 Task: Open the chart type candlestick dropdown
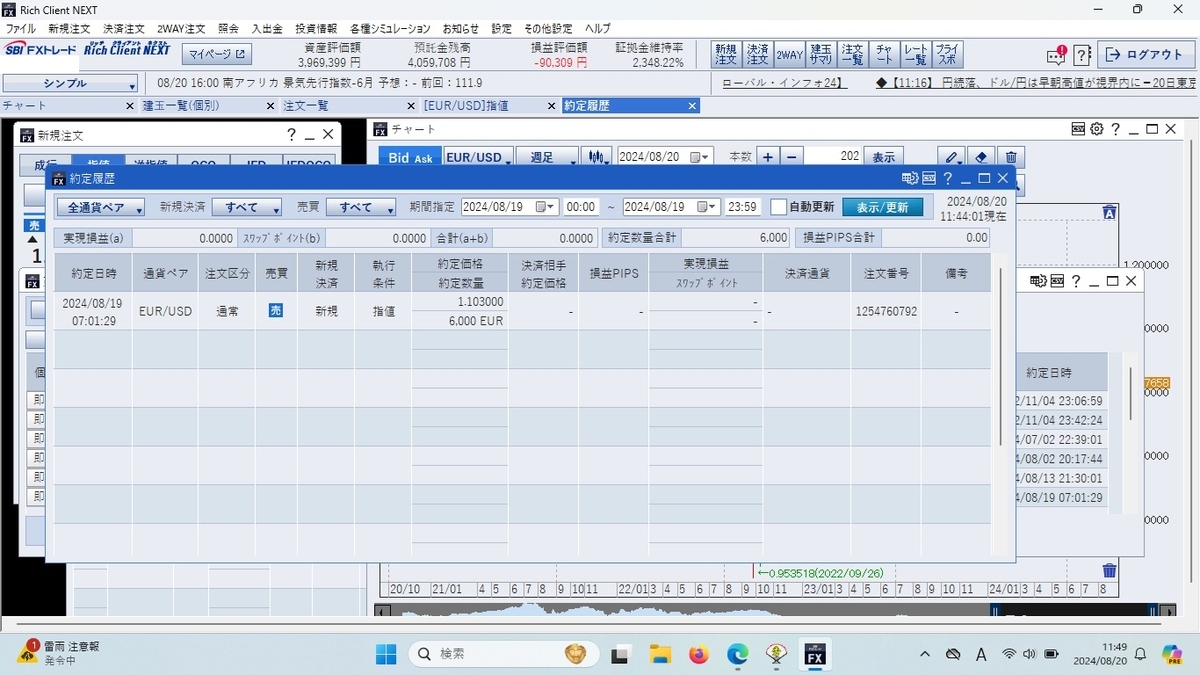point(598,157)
